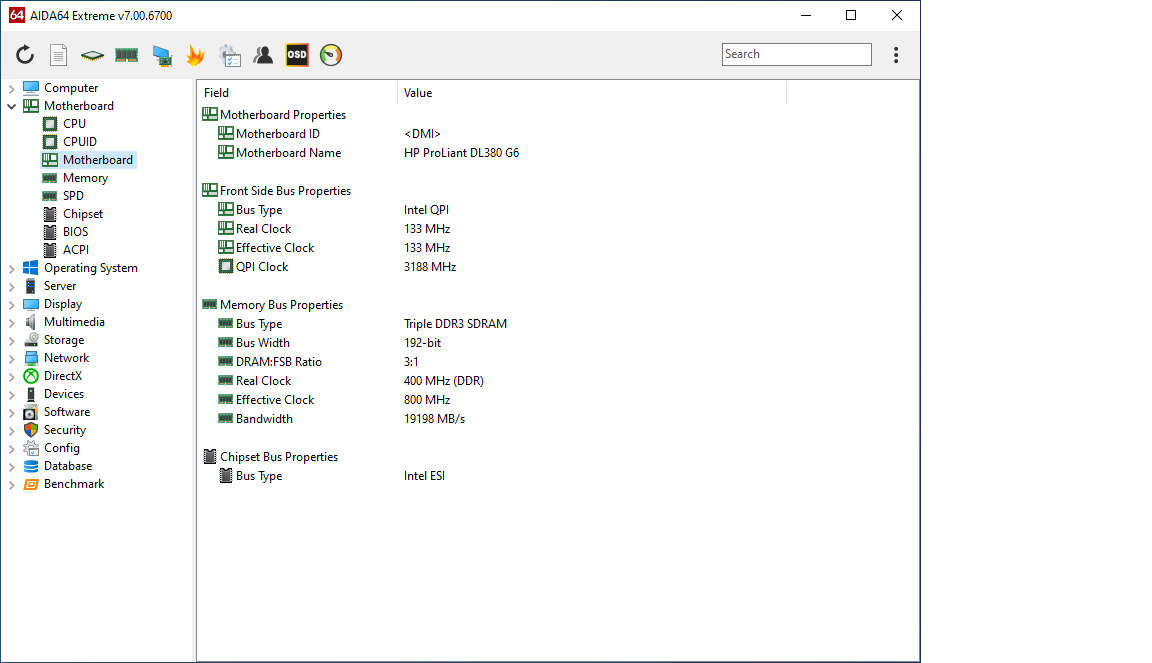Click the user accounts toolbar icon
Image resolution: width=1152 pixels, height=663 pixels.
click(x=263, y=55)
